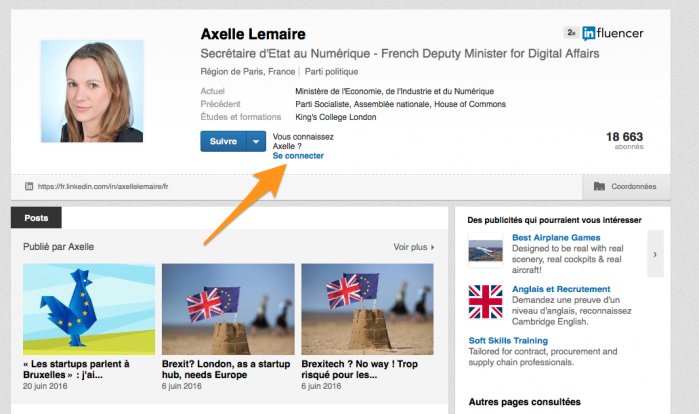The height and width of the screenshot is (414, 699).
Task: Click the Best Airplane Games ad link
Action: pos(556,238)
